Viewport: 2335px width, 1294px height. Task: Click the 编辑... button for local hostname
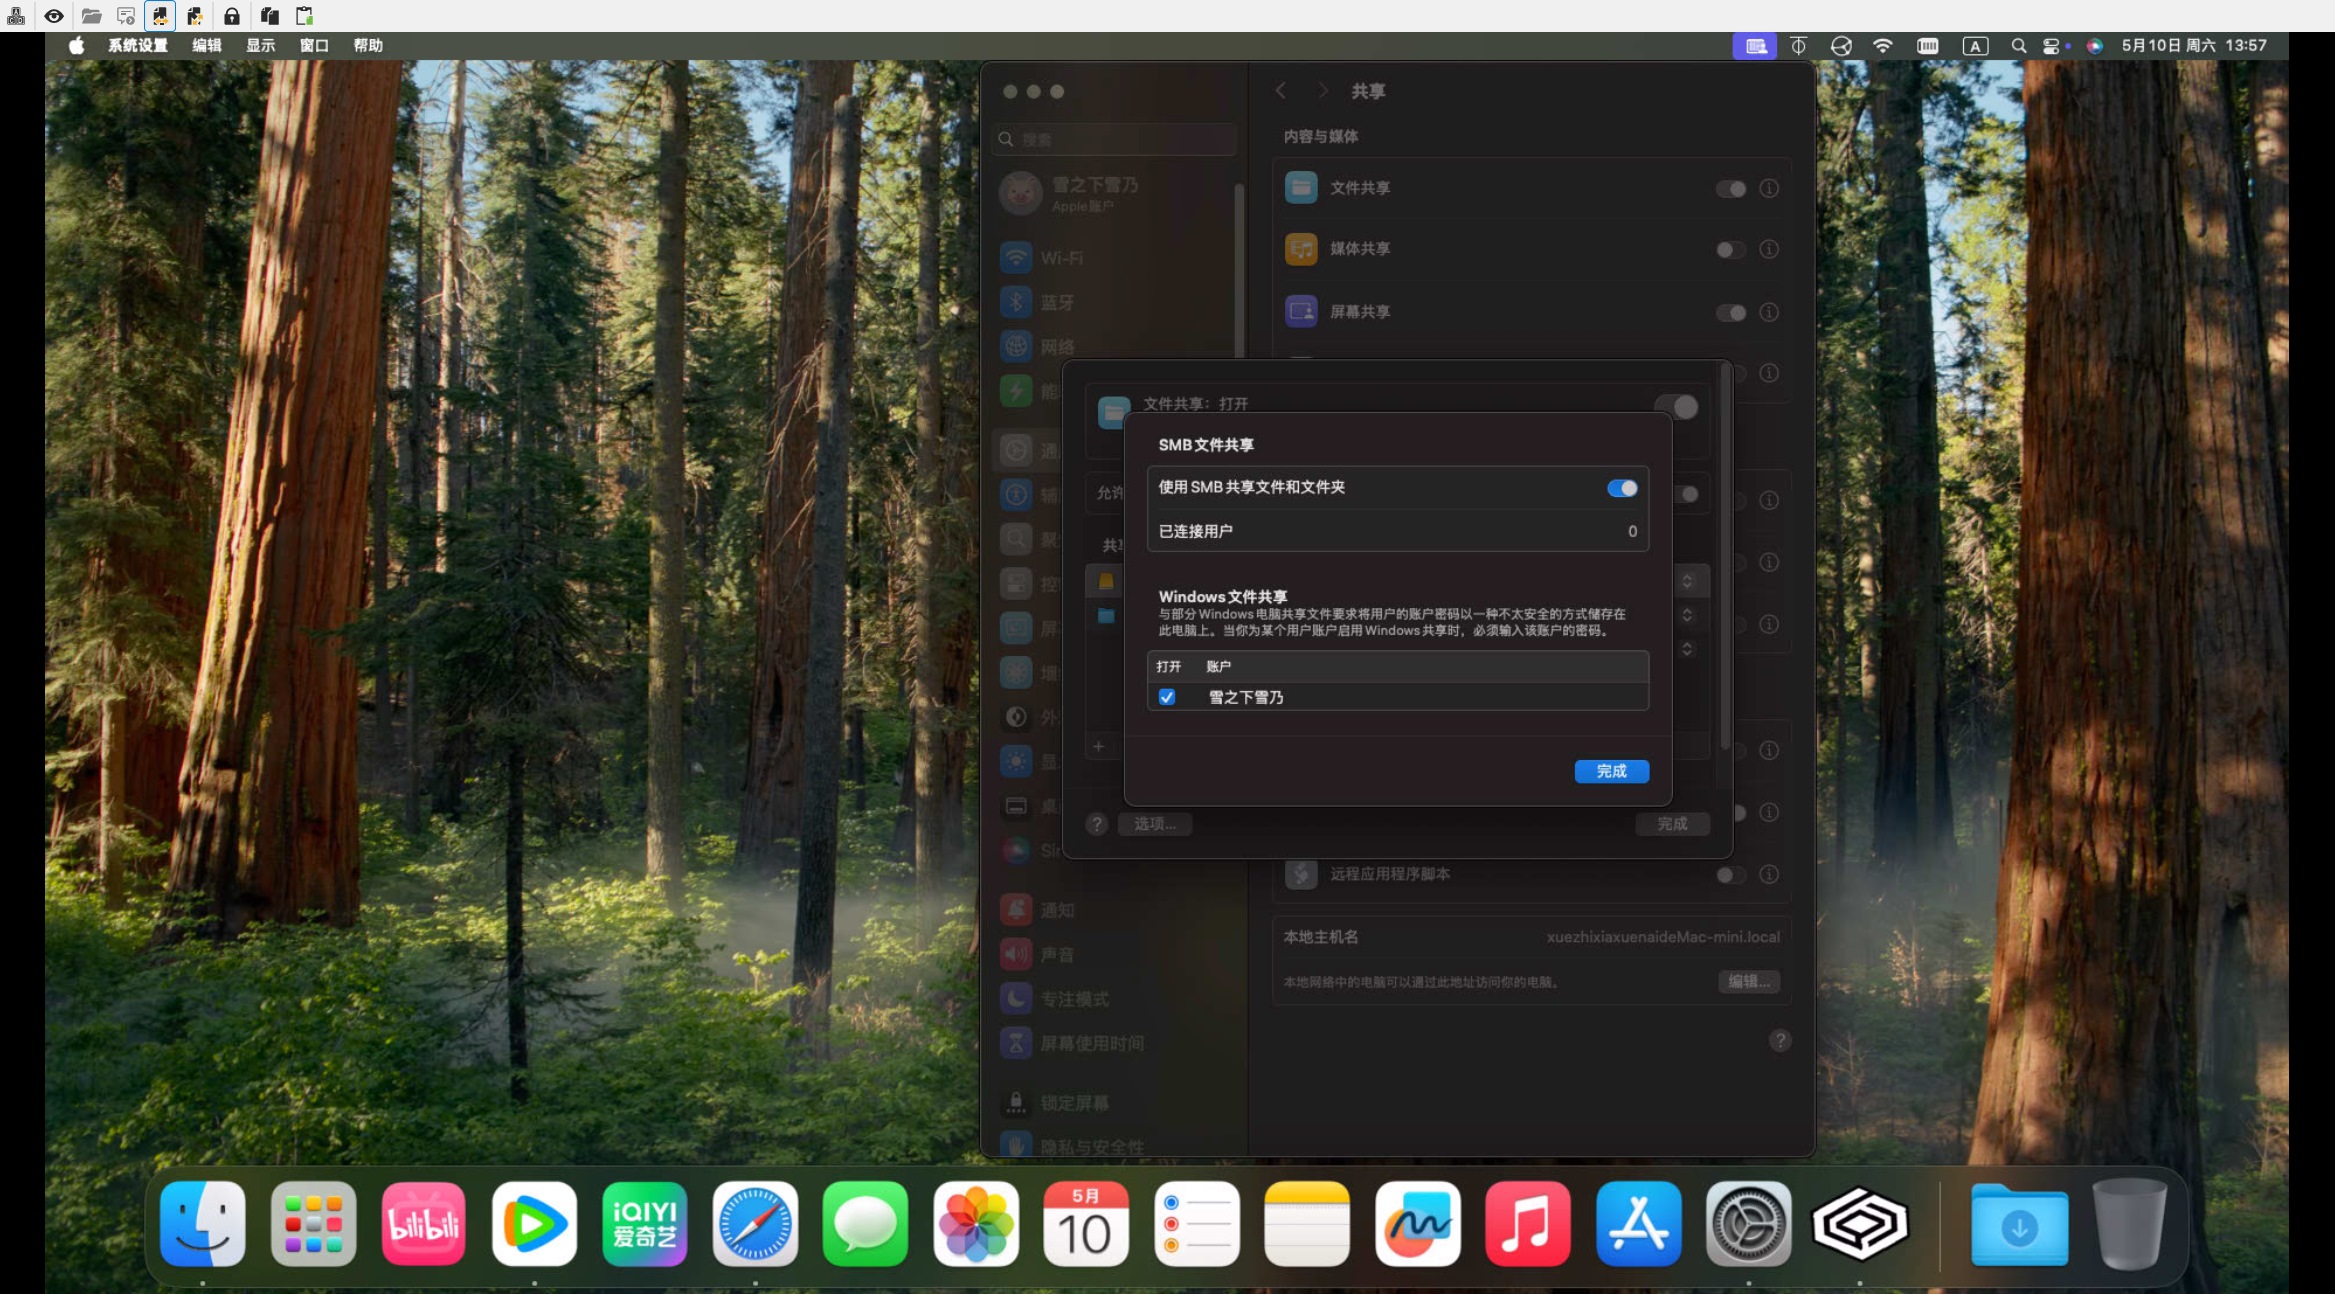[x=1749, y=982]
